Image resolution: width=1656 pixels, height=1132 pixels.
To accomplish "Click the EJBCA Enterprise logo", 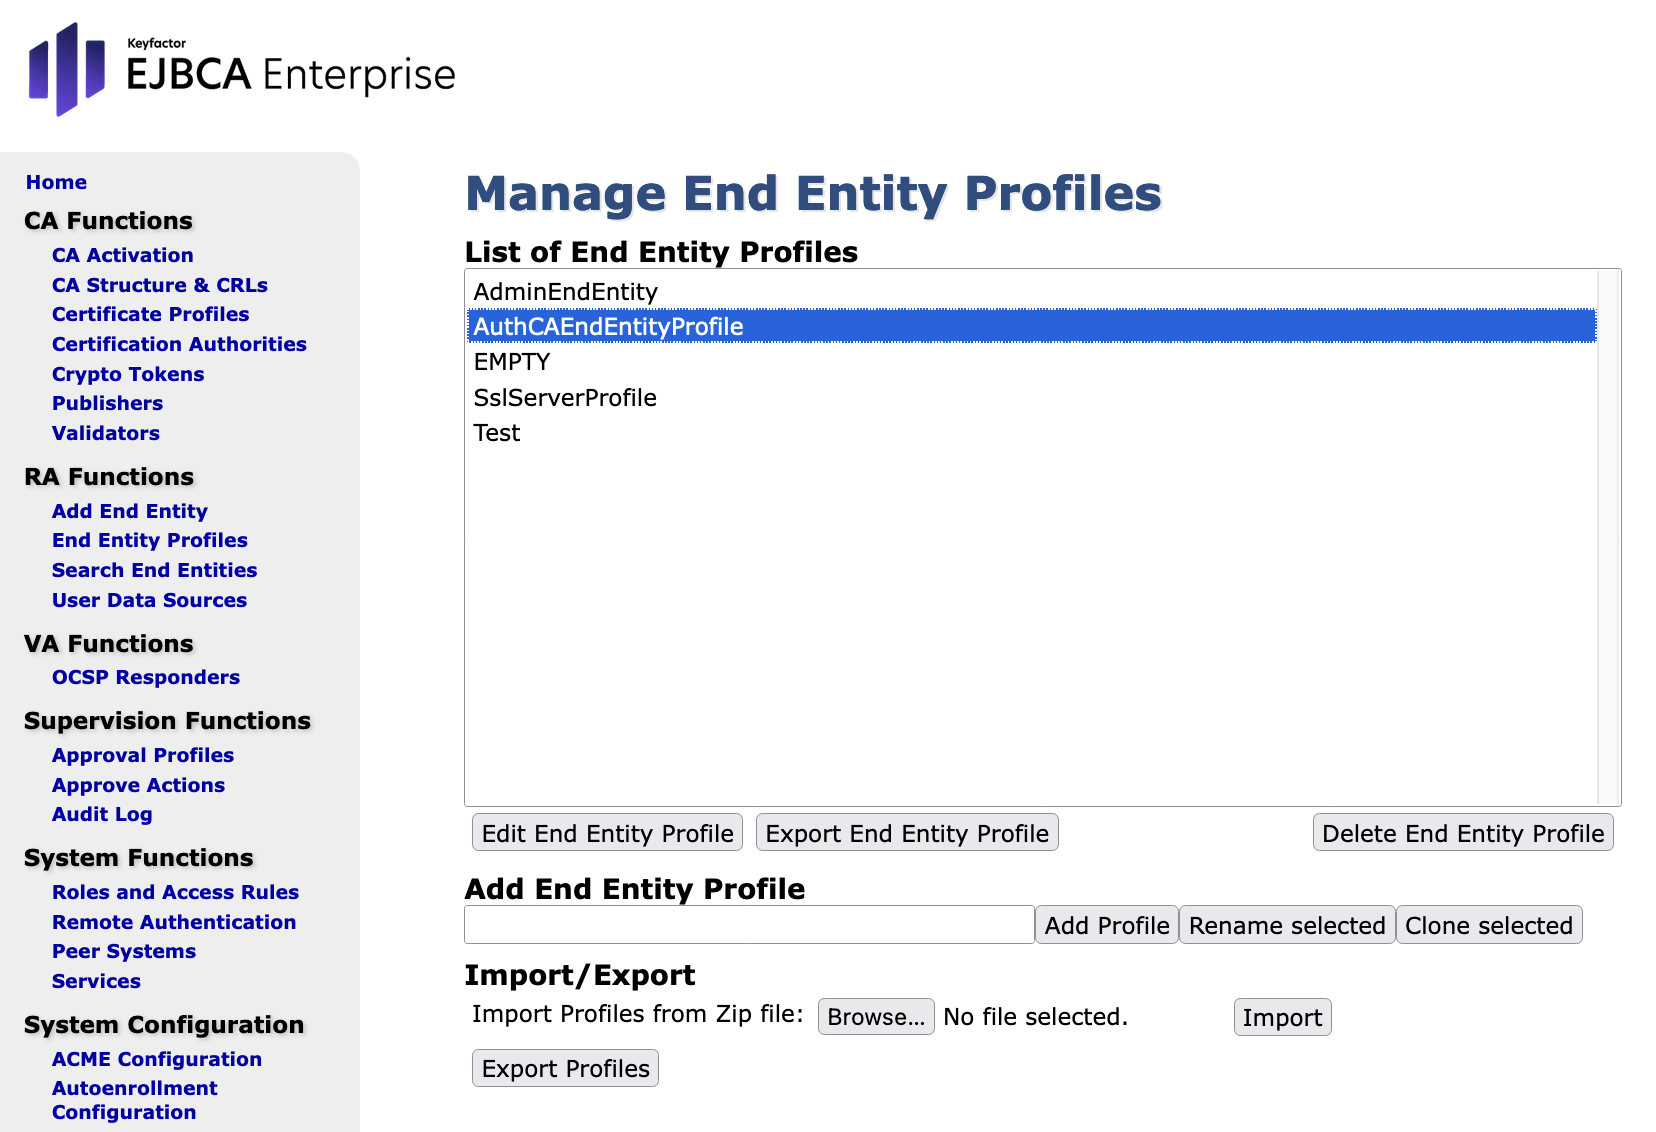I will [x=241, y=70].
